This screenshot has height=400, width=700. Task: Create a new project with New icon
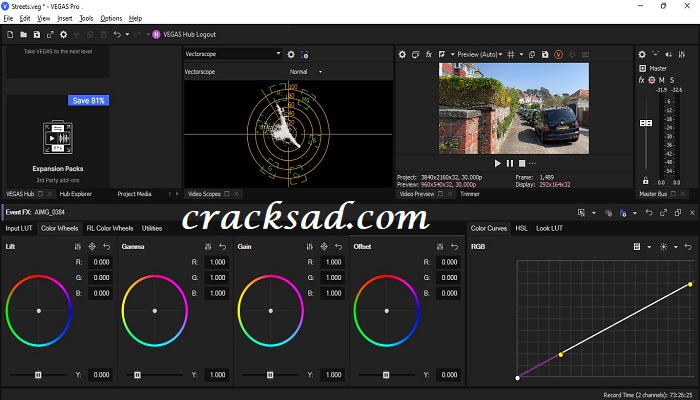(10, 34)
